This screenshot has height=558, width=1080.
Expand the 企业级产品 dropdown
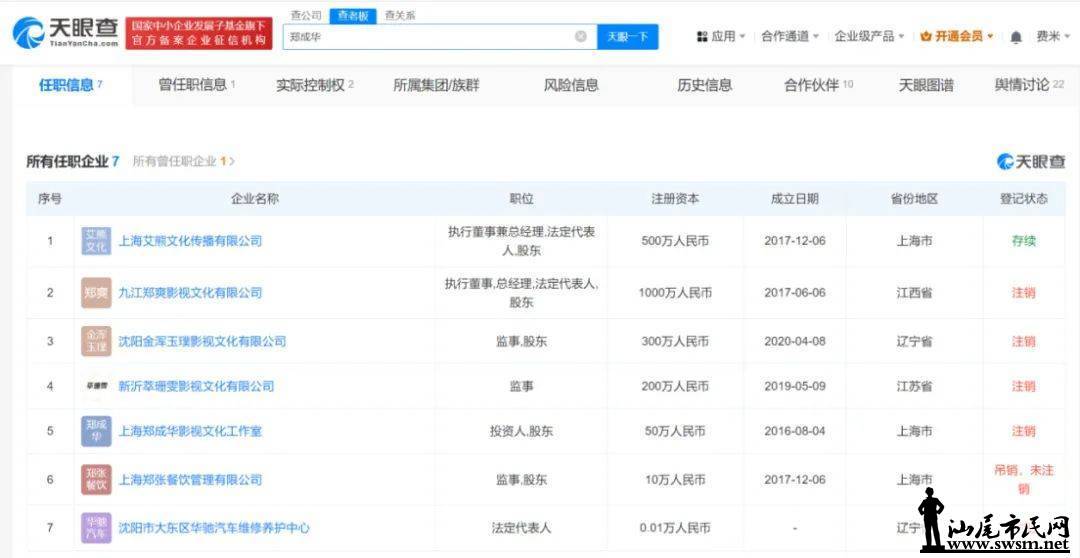point(869,37)
